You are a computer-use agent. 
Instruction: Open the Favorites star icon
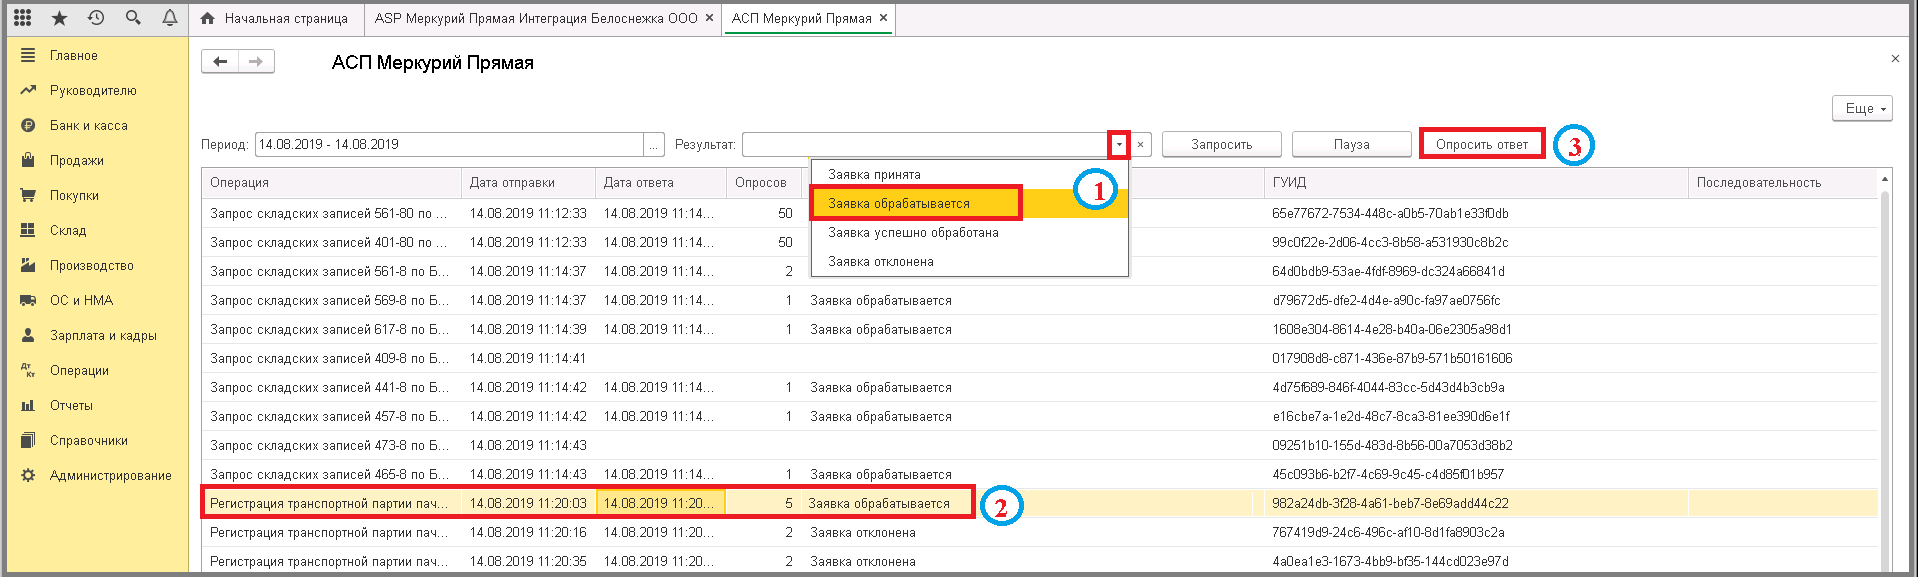coord(60,18)
